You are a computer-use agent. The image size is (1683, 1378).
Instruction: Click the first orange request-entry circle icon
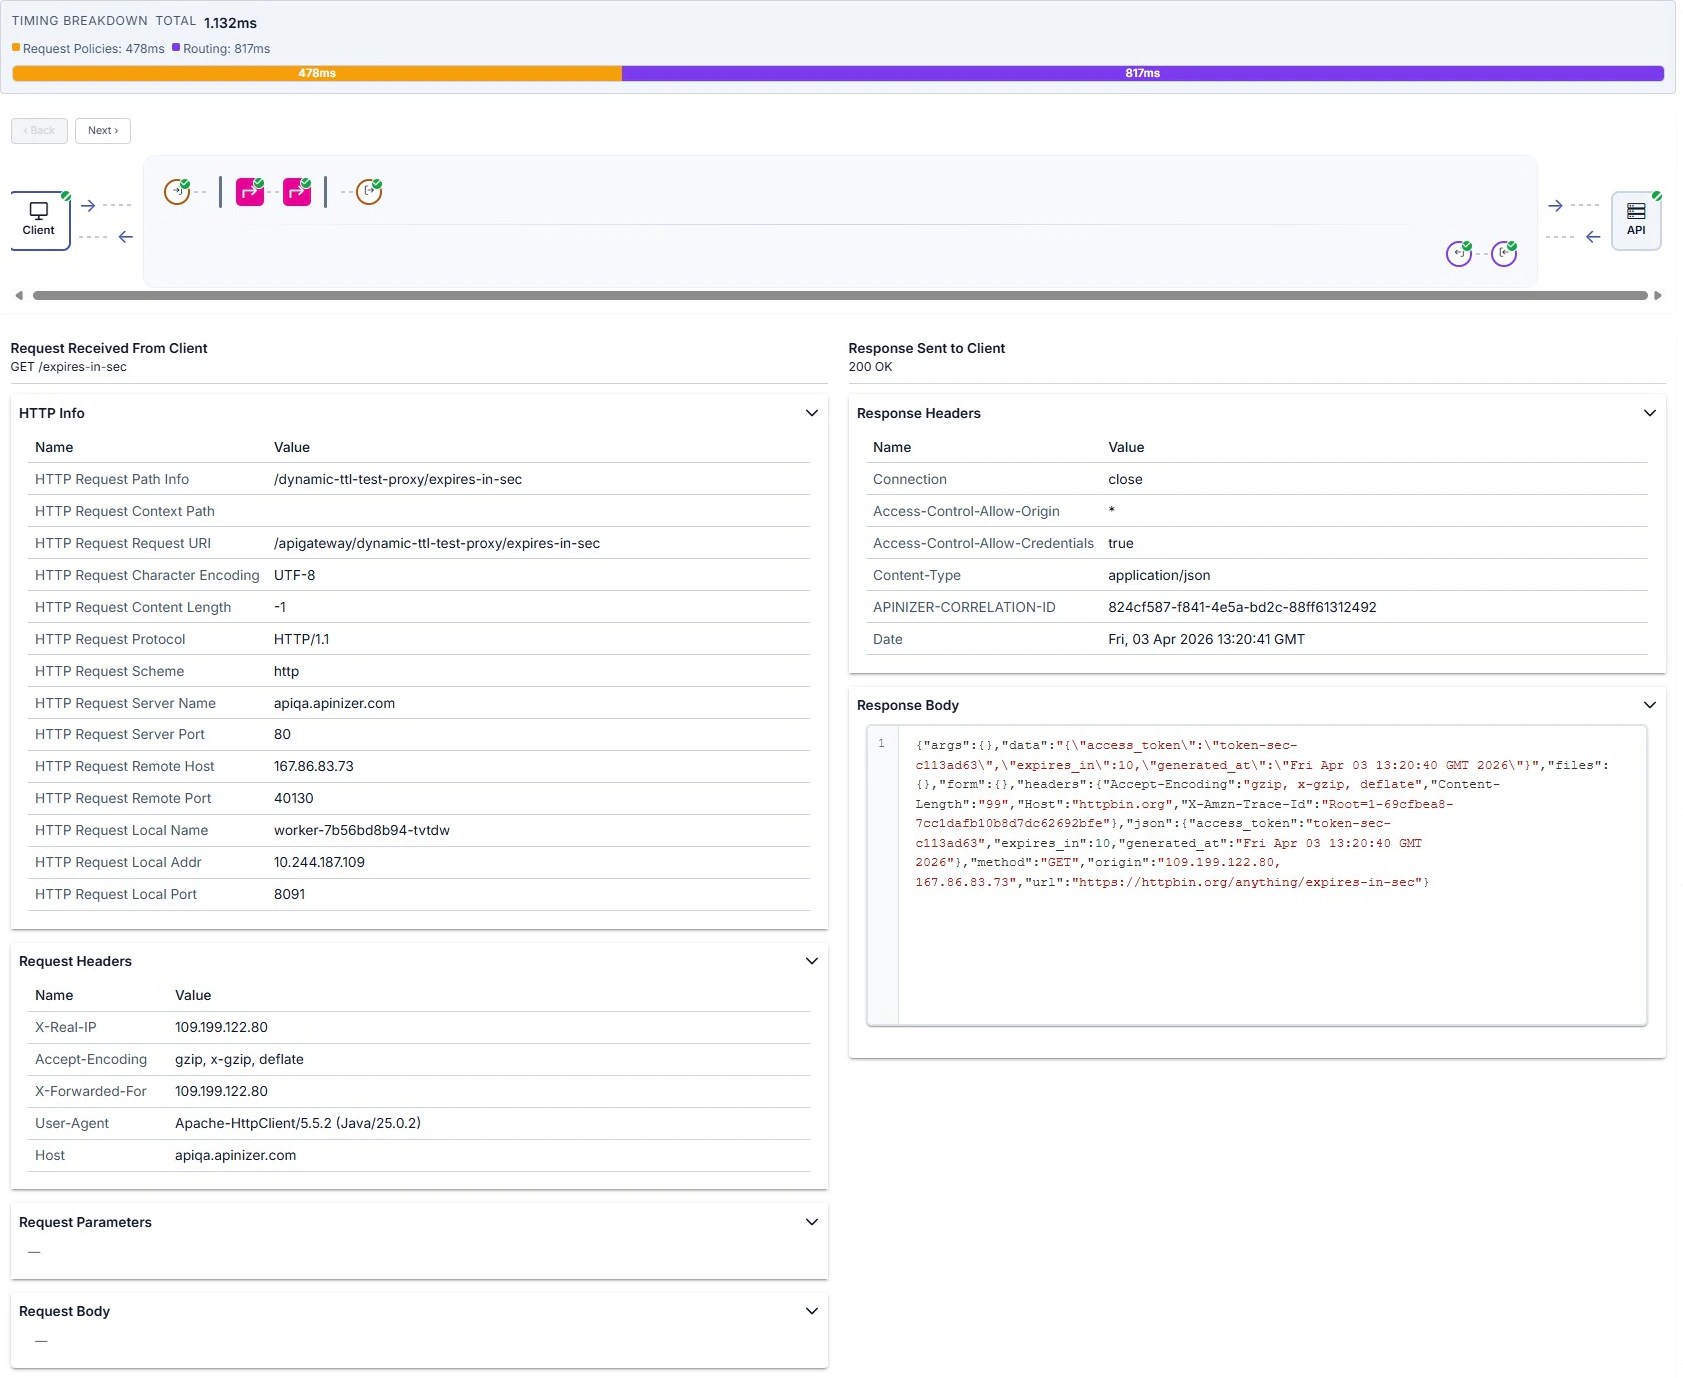[176, 191]
